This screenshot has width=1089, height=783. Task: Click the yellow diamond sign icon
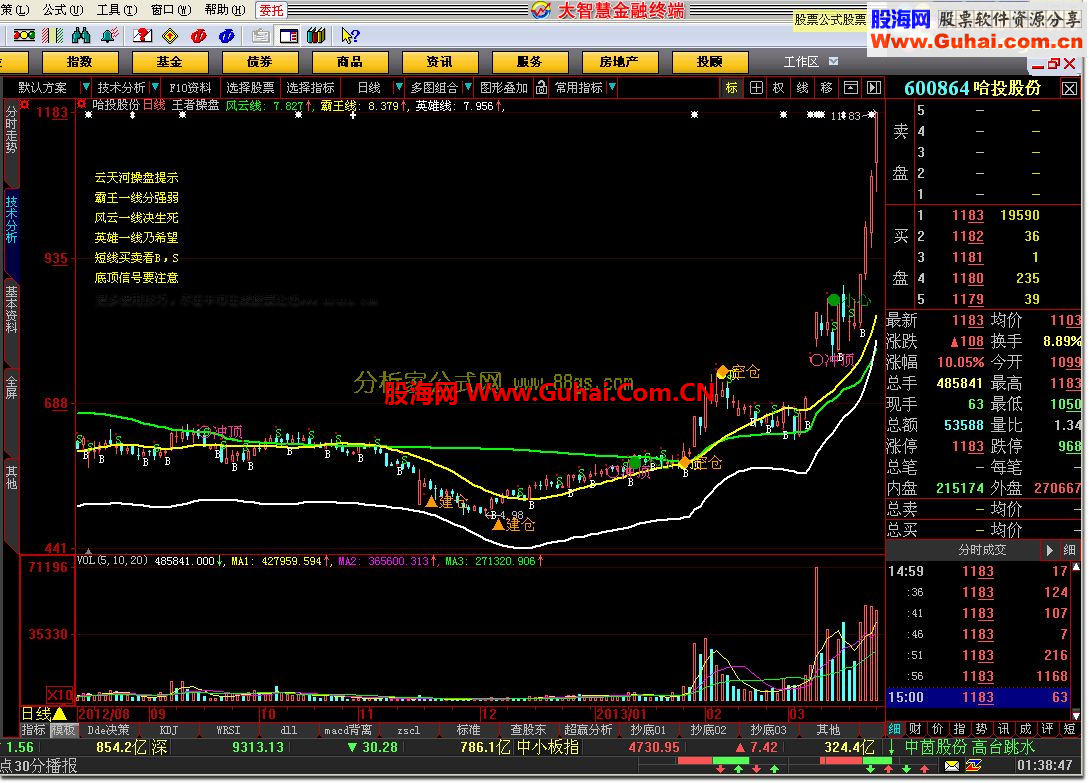click(x=170, y=35)
